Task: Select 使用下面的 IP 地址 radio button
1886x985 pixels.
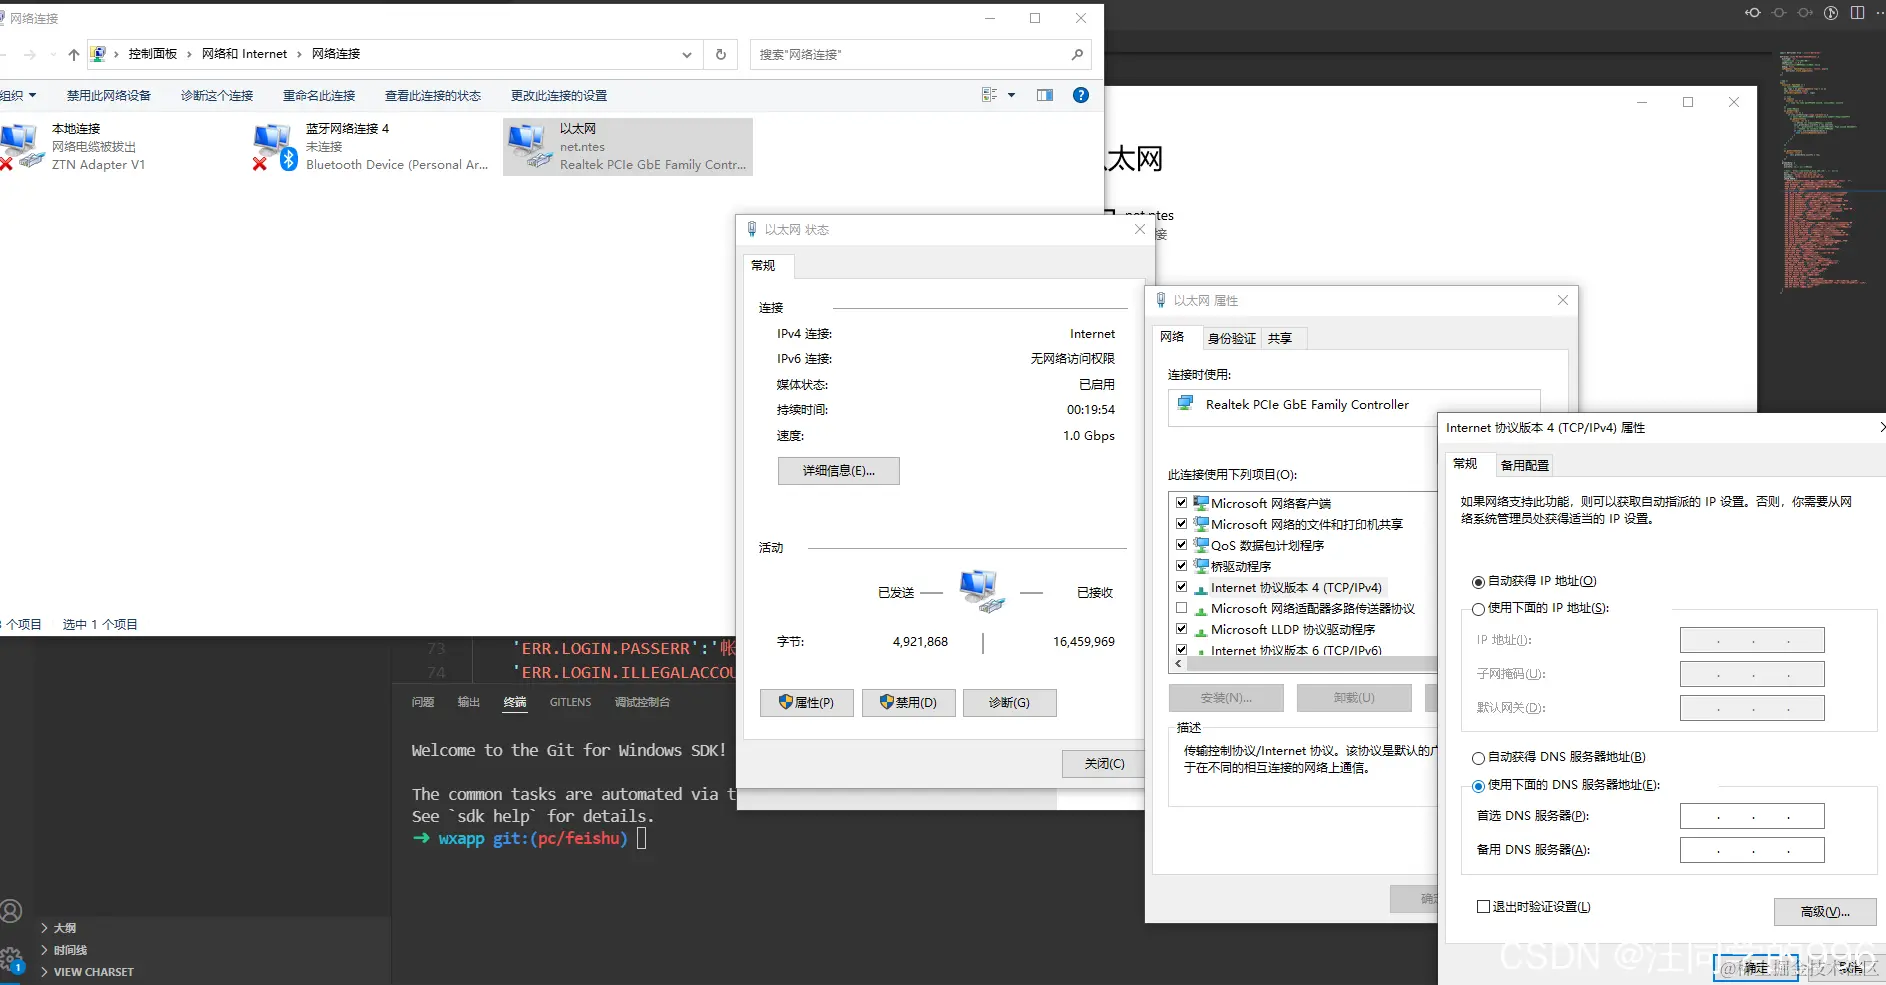Action: tap(1478, 609)
